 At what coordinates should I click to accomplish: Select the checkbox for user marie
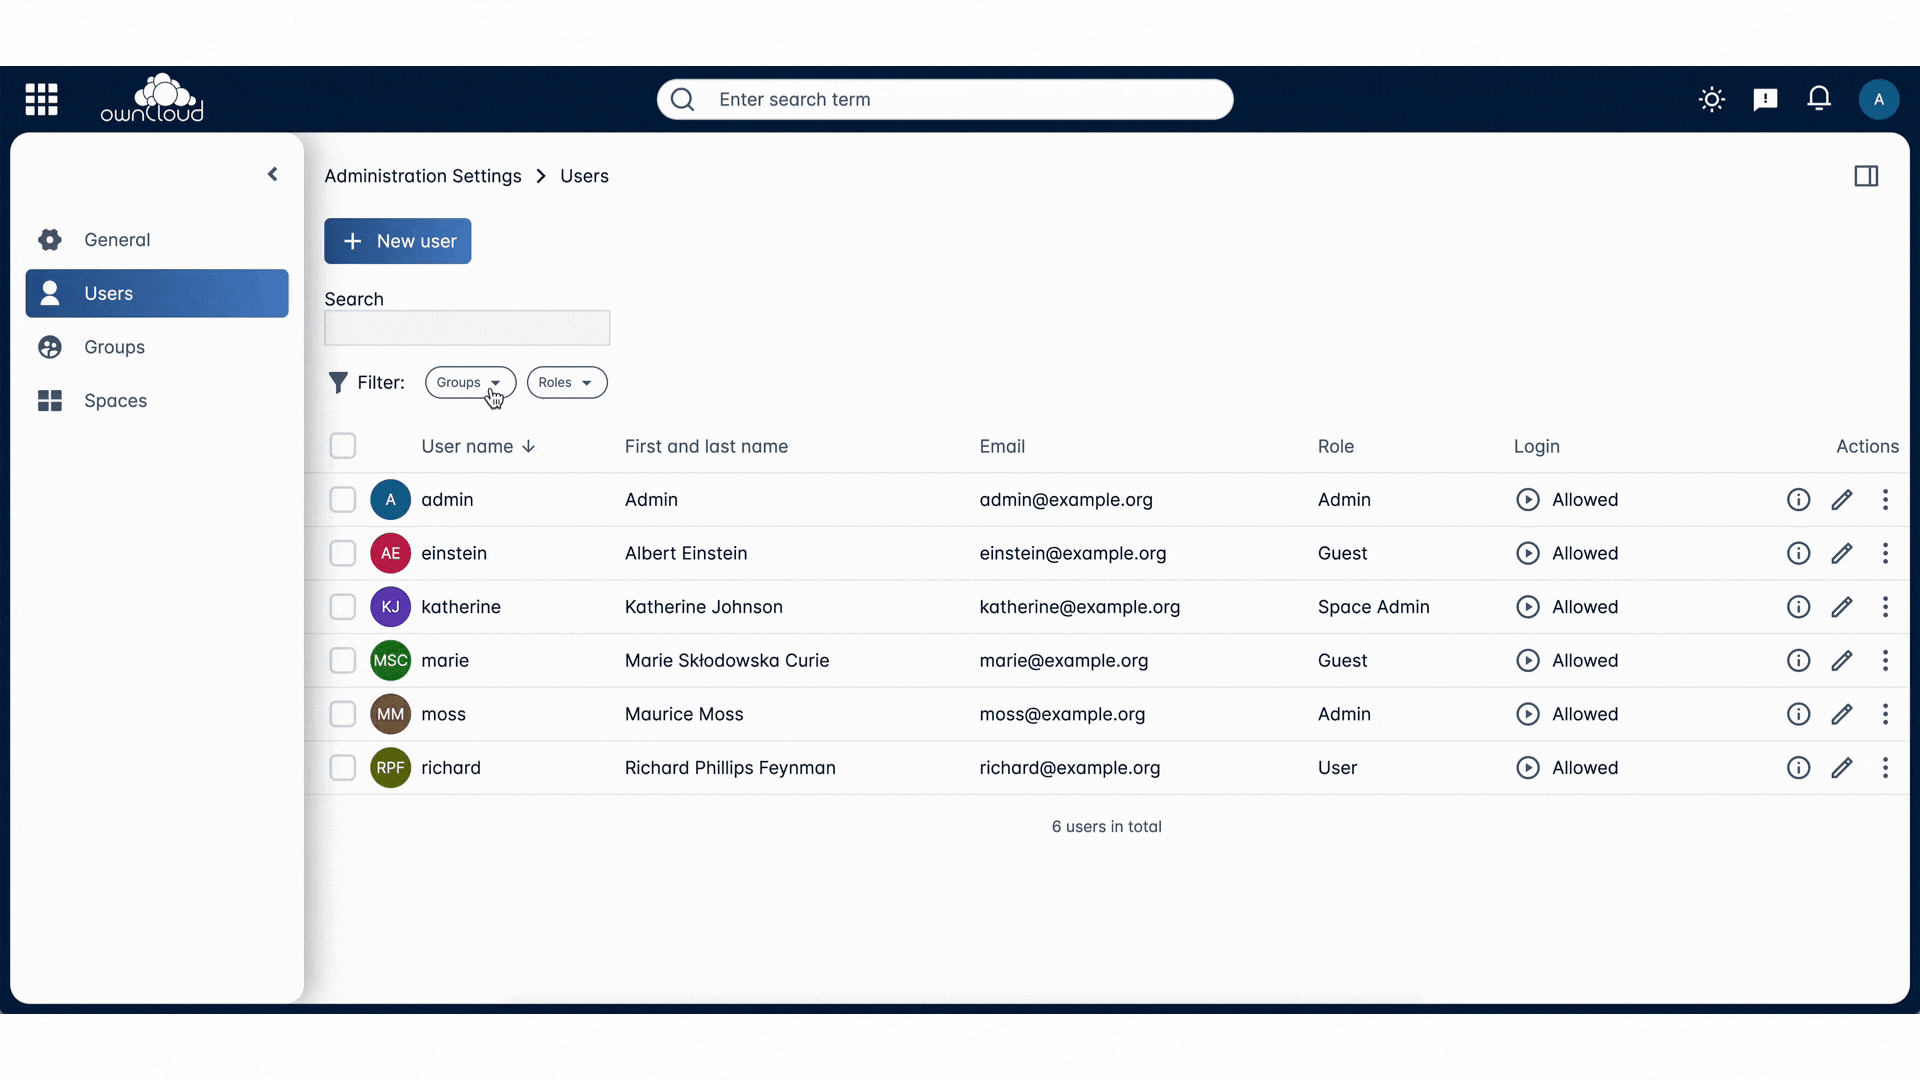pos(343,660)
